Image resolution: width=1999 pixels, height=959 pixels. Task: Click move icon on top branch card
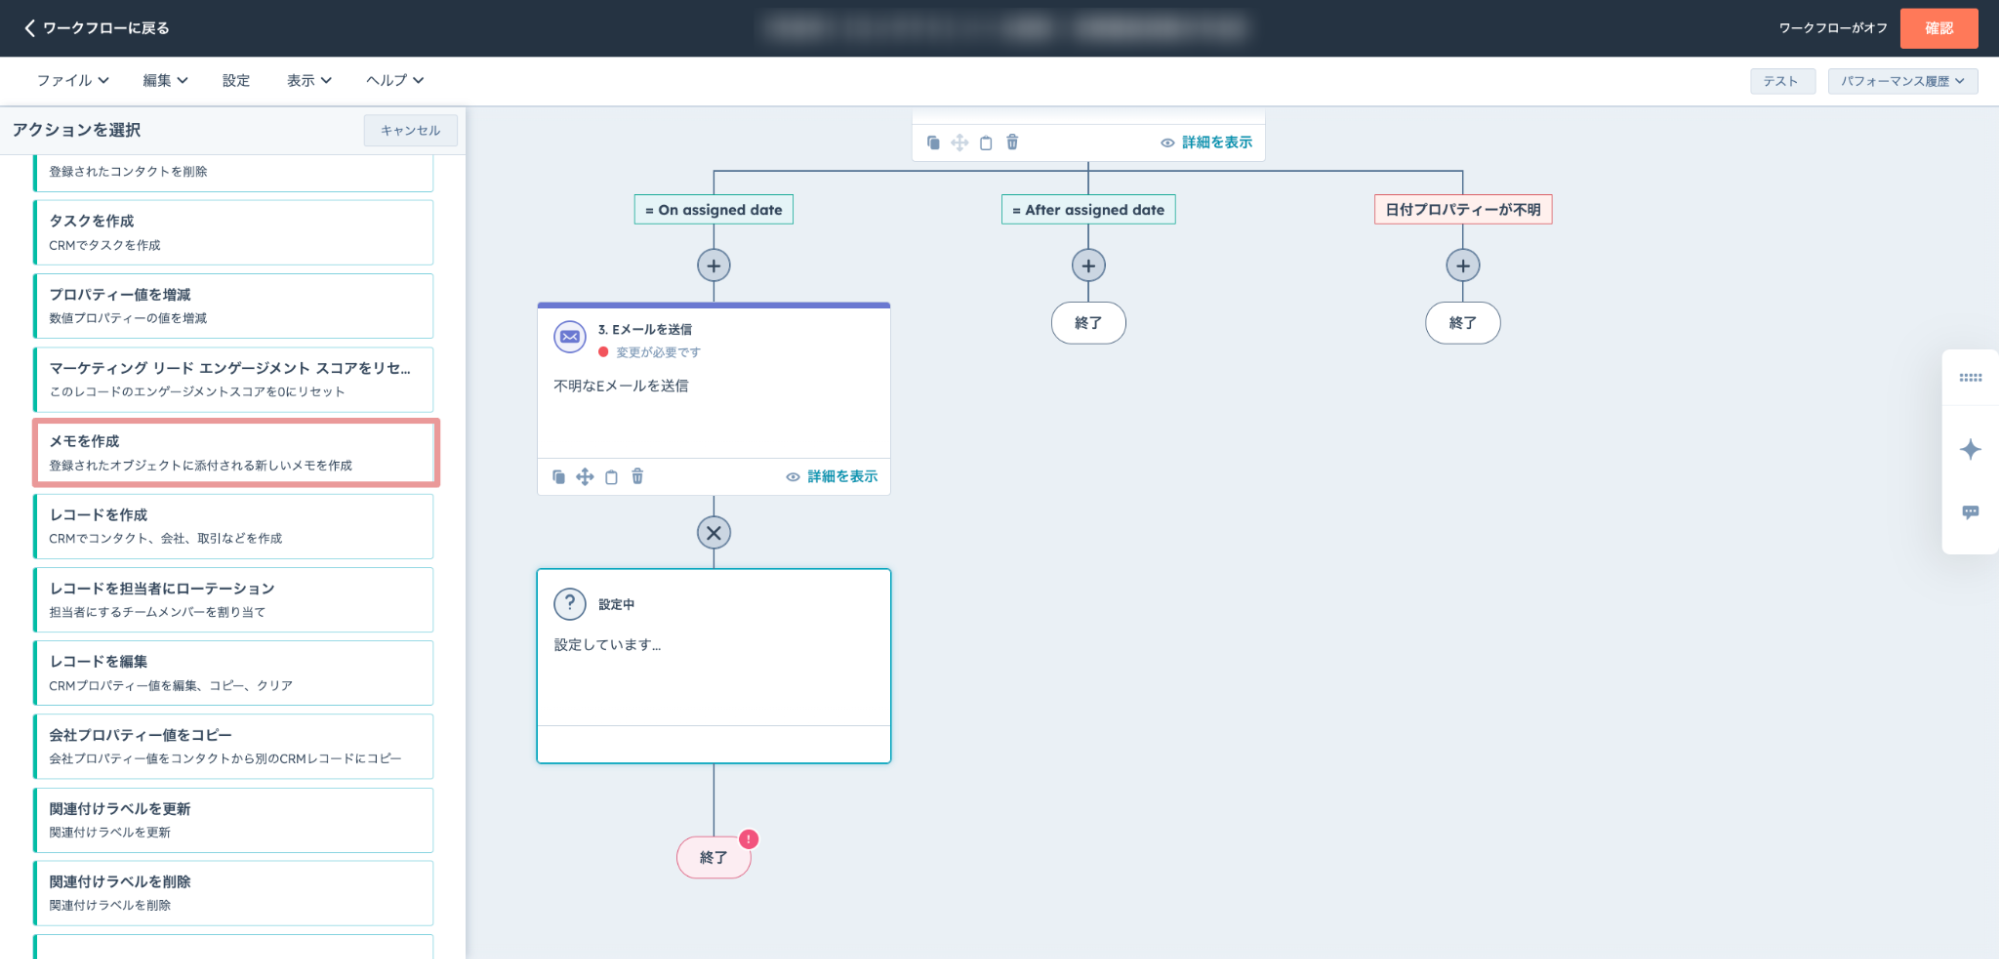click(960, 143)
